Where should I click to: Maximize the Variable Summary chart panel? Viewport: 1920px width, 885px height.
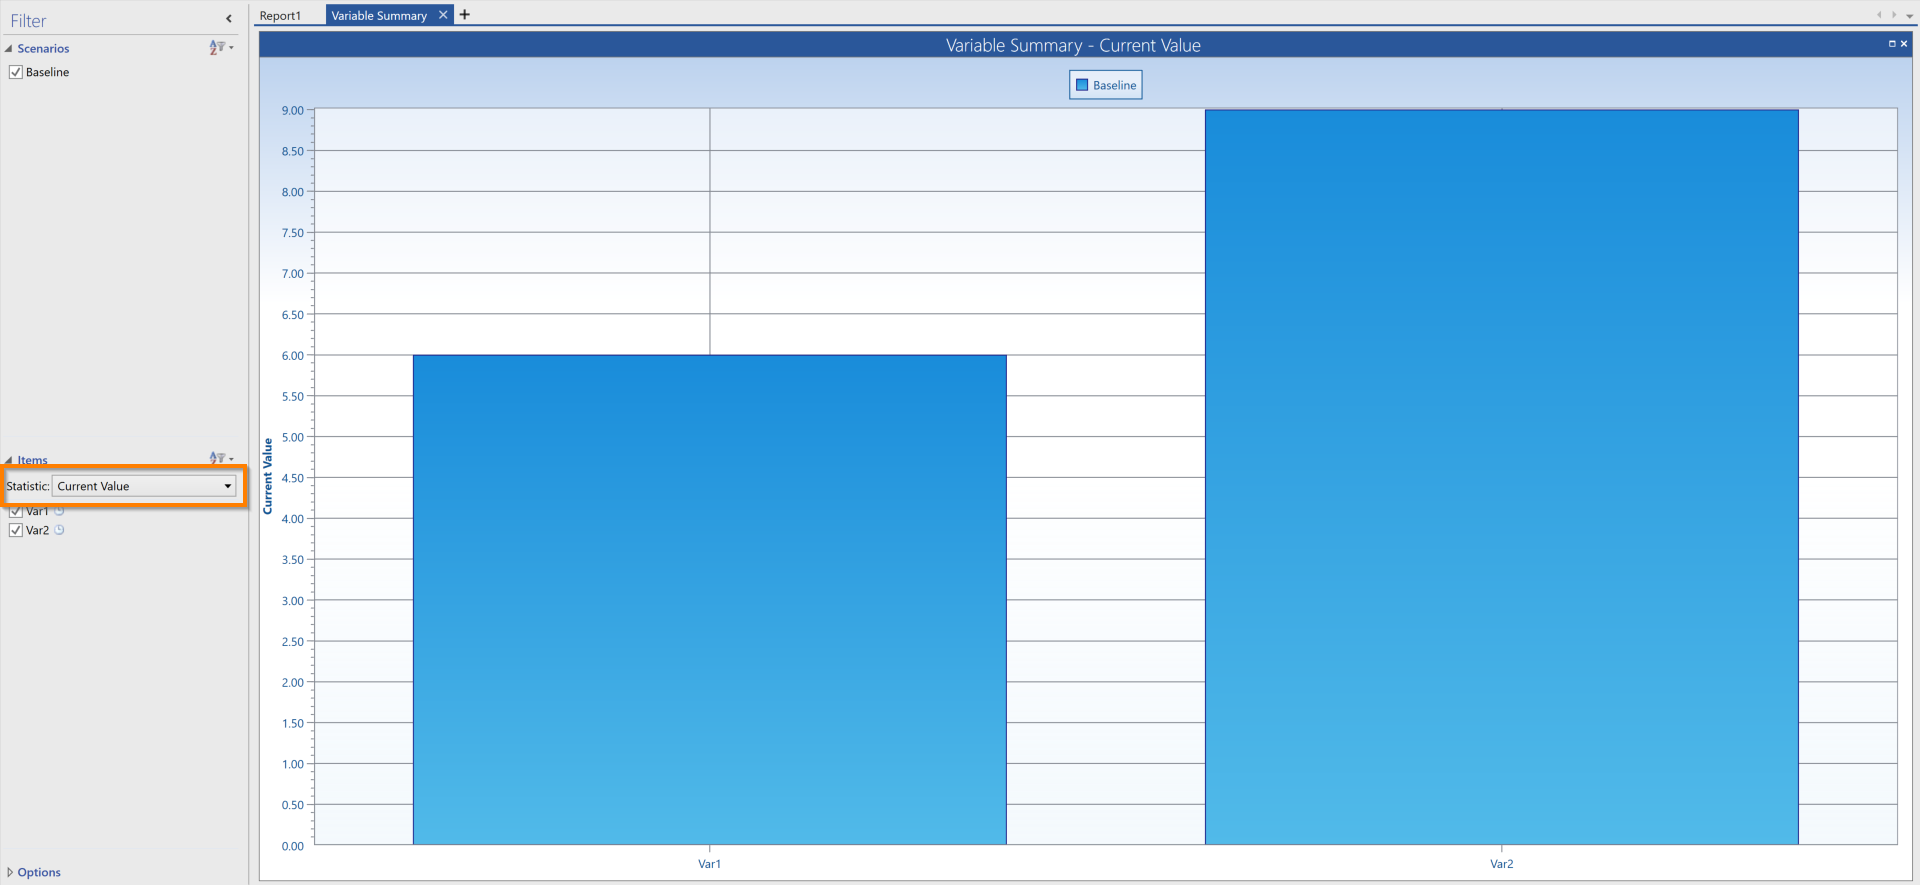[1892, 44]
